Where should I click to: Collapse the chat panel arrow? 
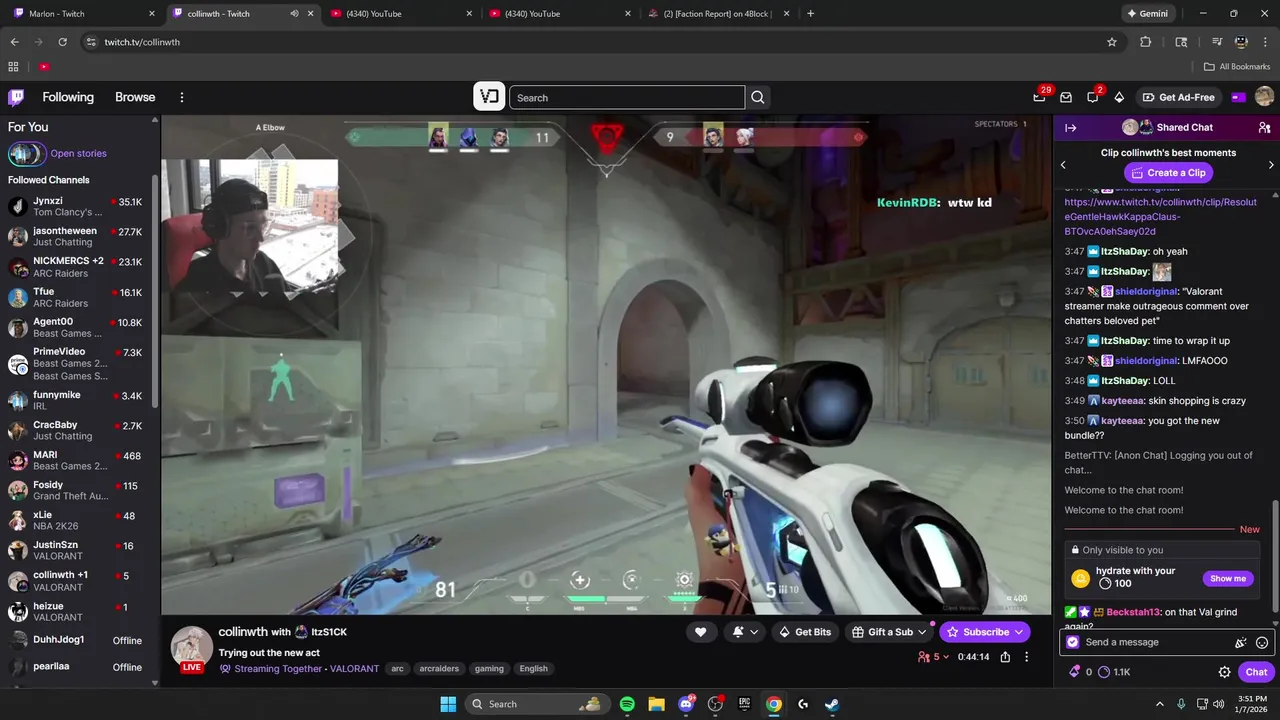(x=1070, y=128)
